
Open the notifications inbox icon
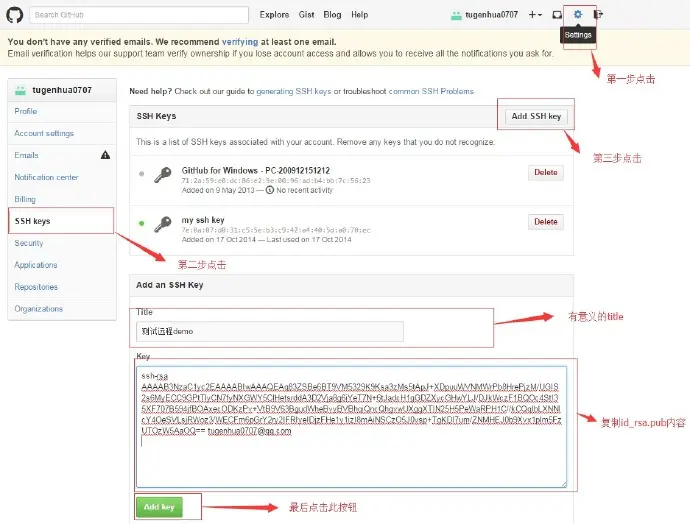coord(557,15)
